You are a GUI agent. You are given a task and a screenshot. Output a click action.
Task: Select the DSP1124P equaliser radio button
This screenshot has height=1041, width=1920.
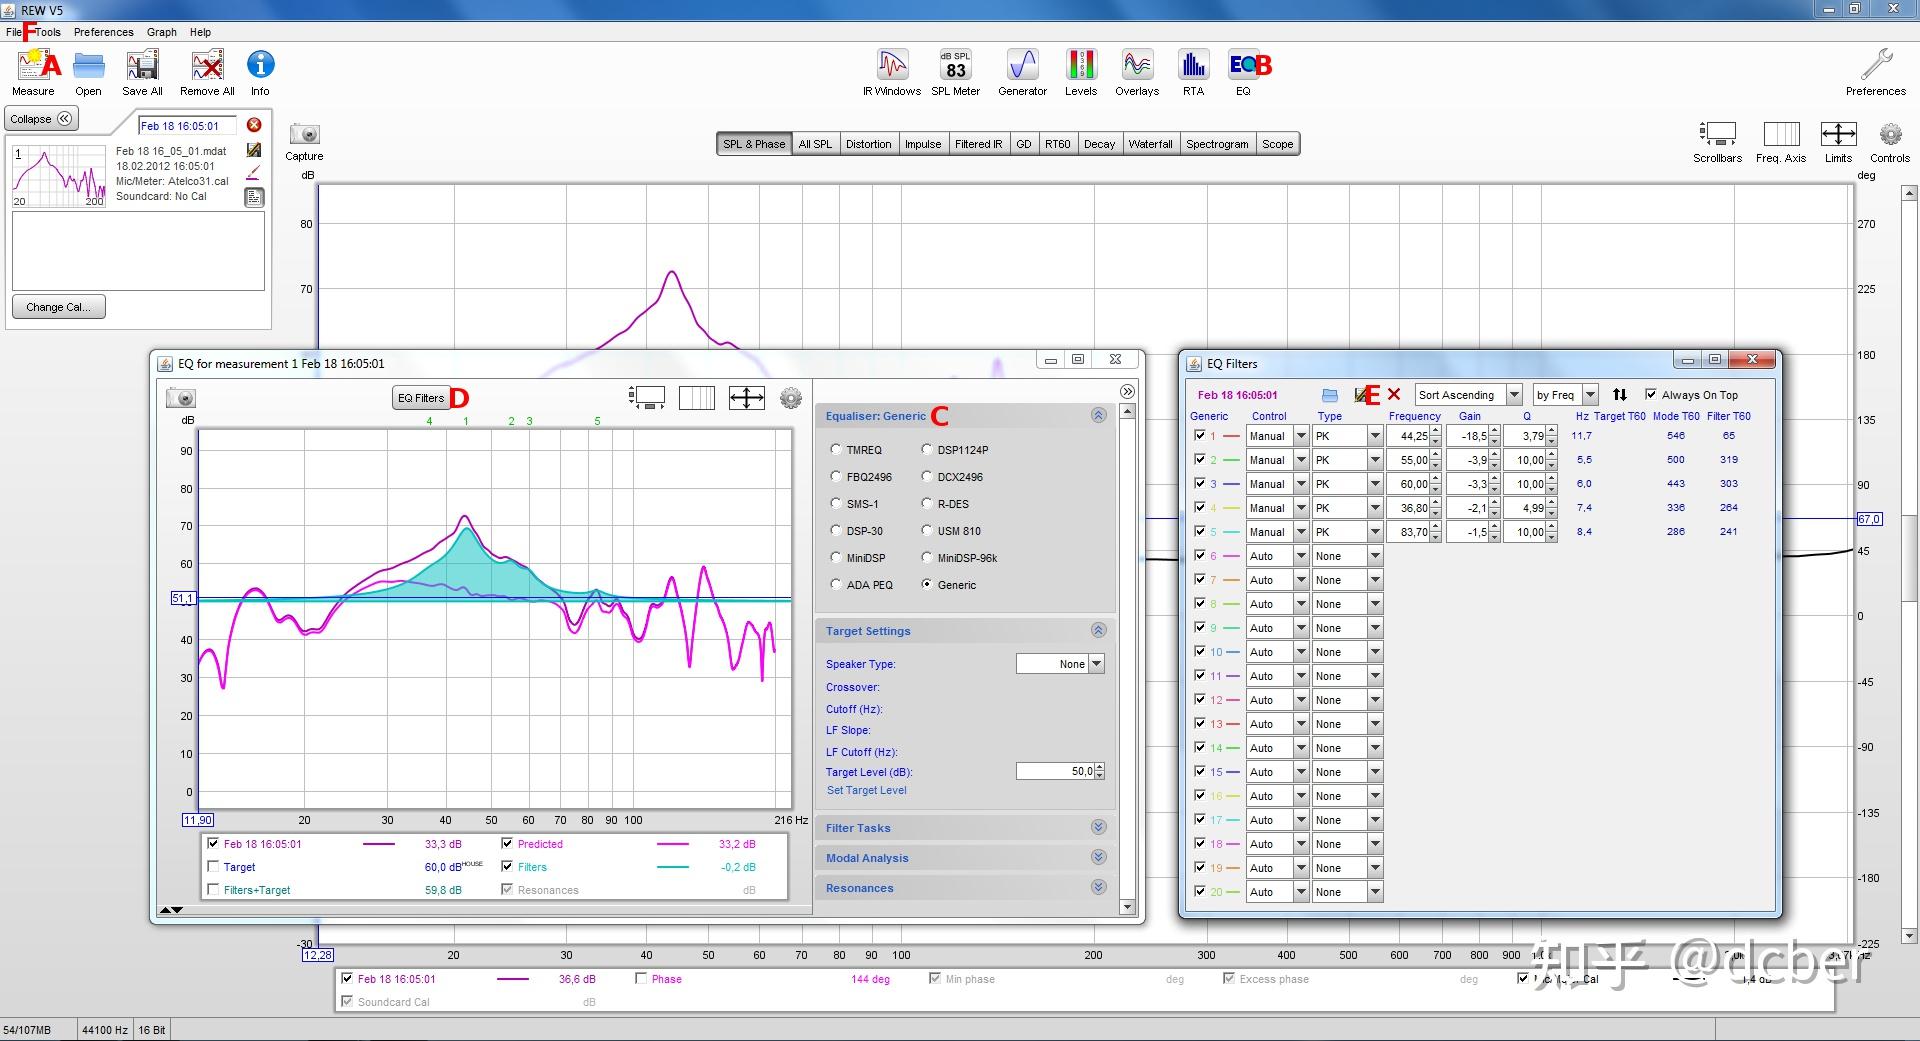coord(927,450)
